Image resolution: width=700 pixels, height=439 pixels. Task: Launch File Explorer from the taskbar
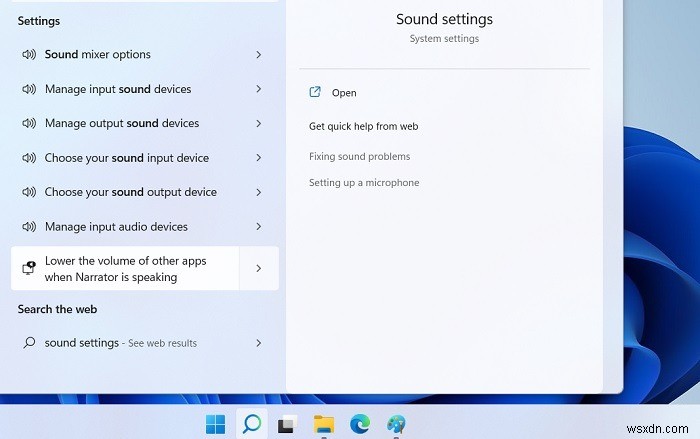click(324, 424)
